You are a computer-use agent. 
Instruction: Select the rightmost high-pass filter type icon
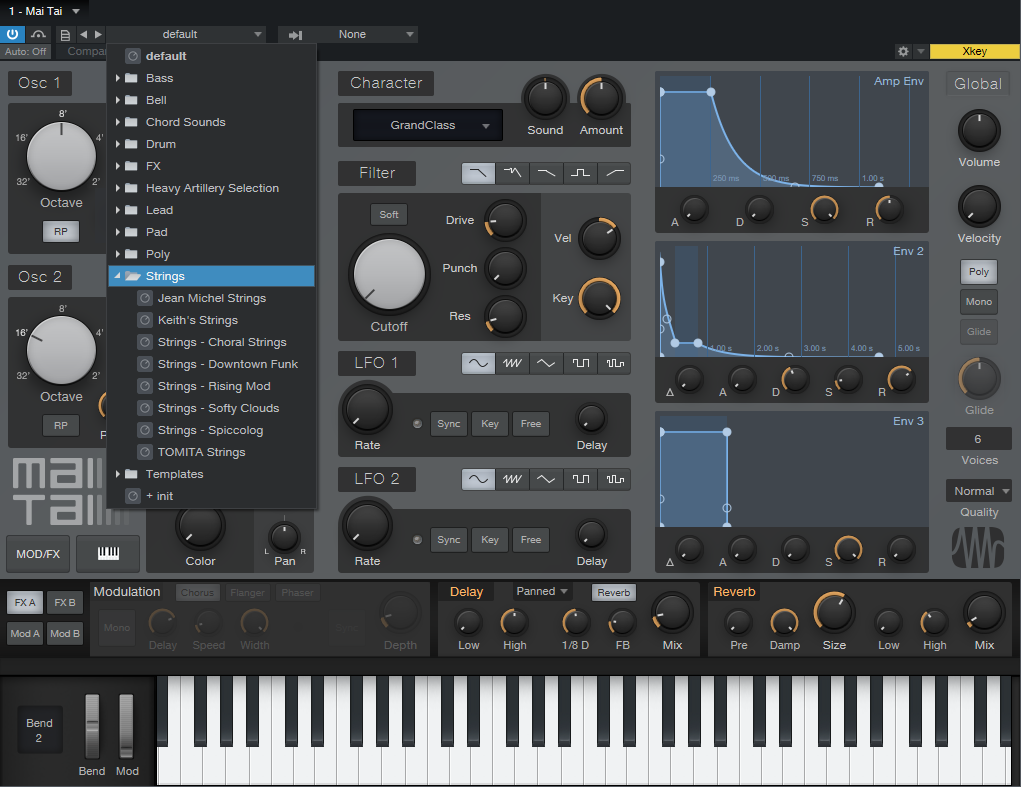(x=614, y=173)
